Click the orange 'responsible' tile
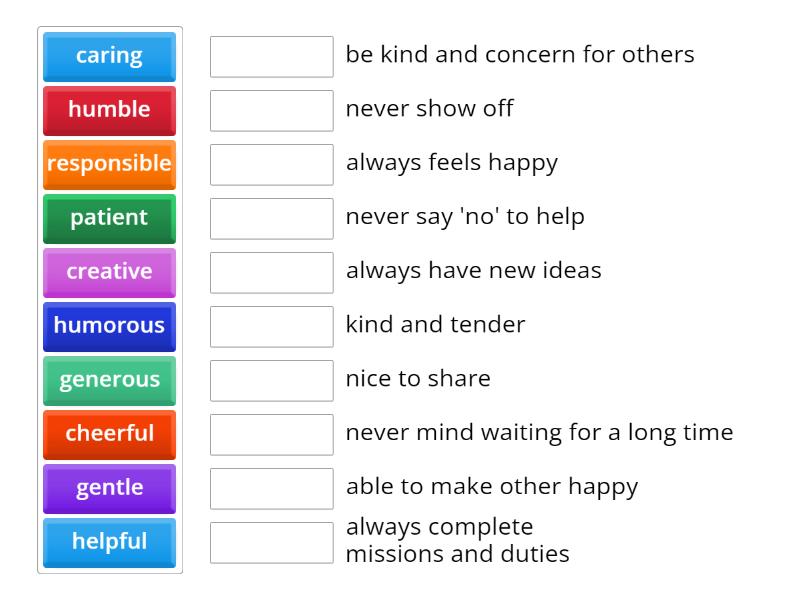Screen dimensions: 800x600 click(x=109, y=164)
